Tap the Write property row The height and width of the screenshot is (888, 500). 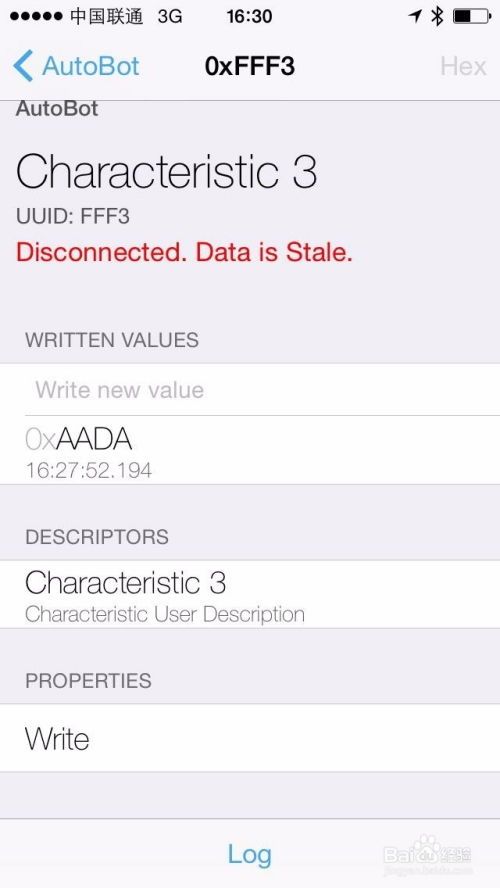(250, 738)
